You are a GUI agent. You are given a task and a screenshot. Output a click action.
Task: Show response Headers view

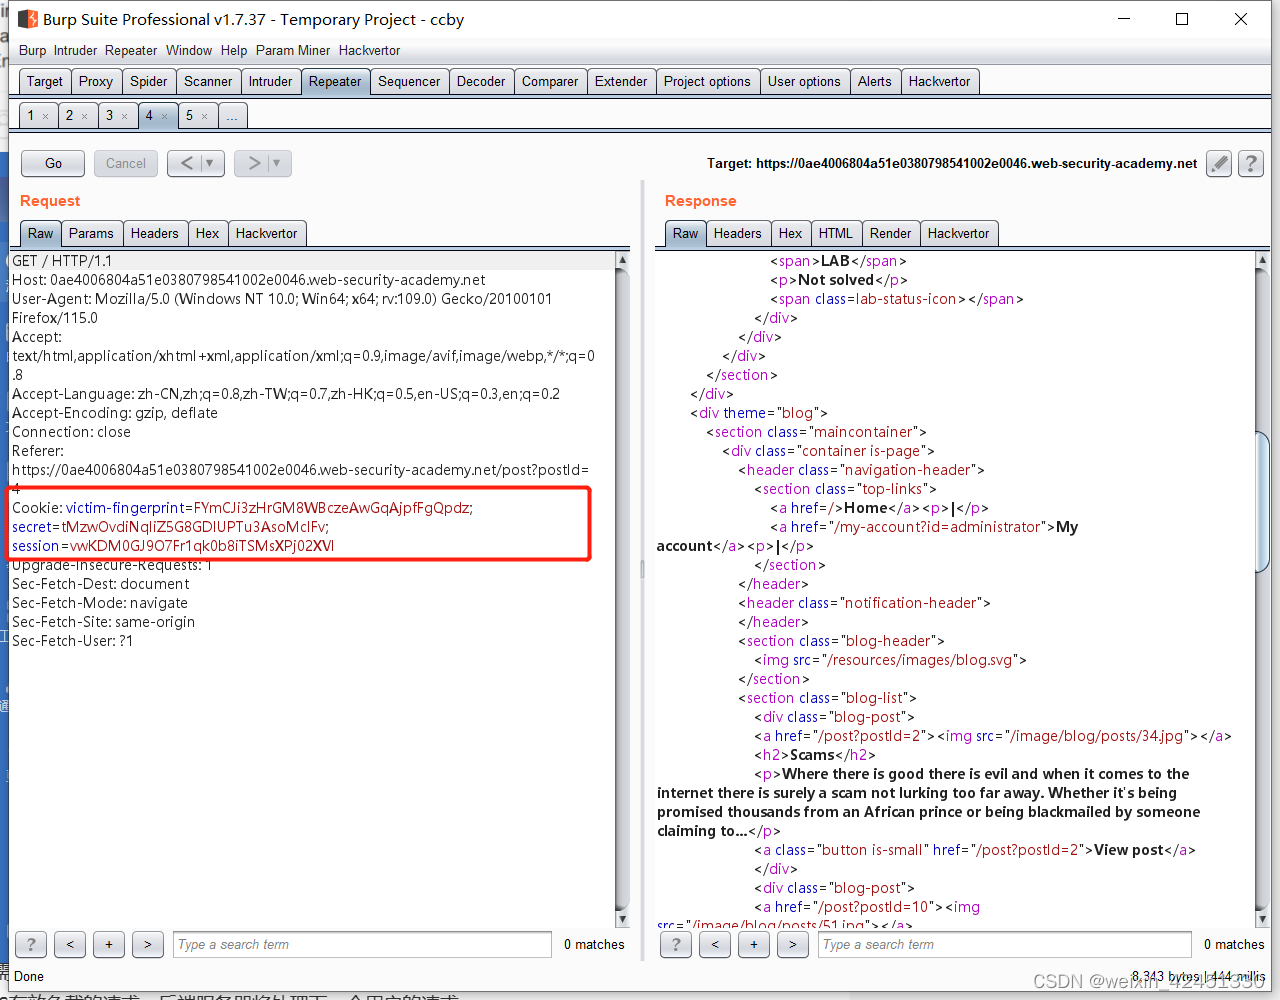coord(738,233)
